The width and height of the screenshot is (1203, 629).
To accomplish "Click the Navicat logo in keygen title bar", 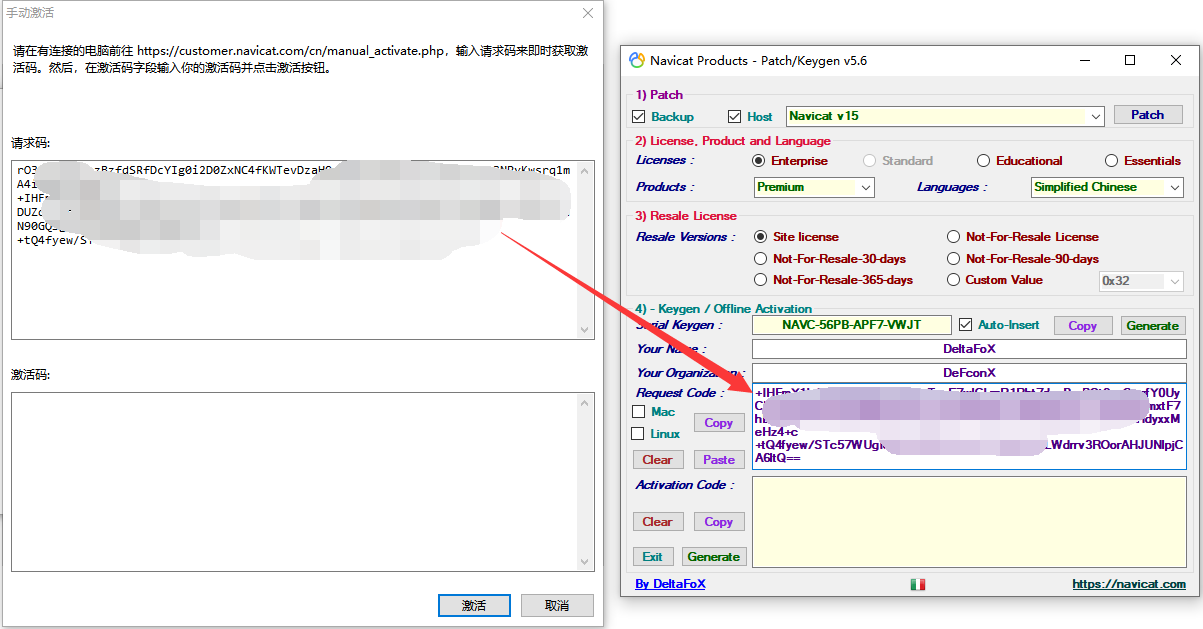I will tap(637, 60).
